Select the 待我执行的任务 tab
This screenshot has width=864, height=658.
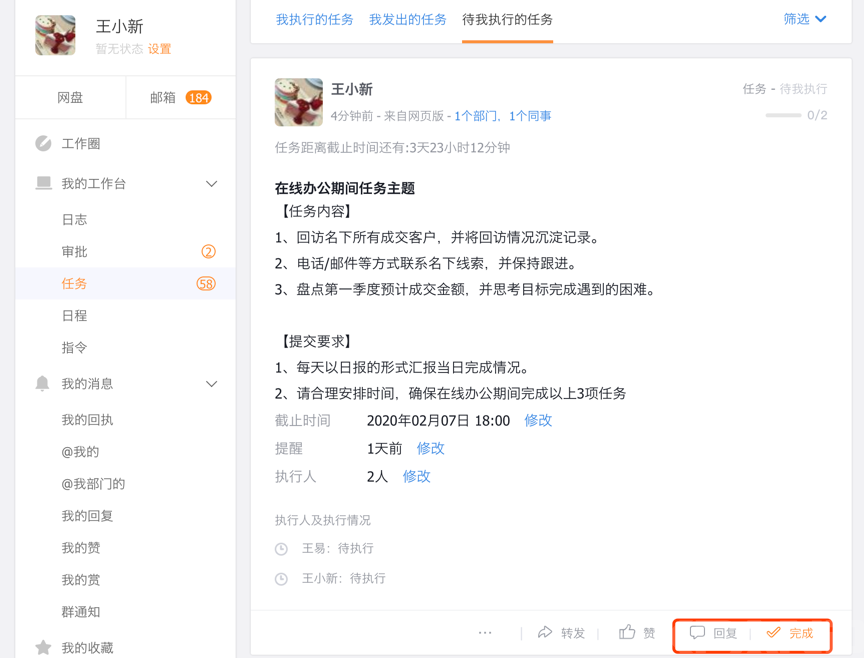coord(507,20)
